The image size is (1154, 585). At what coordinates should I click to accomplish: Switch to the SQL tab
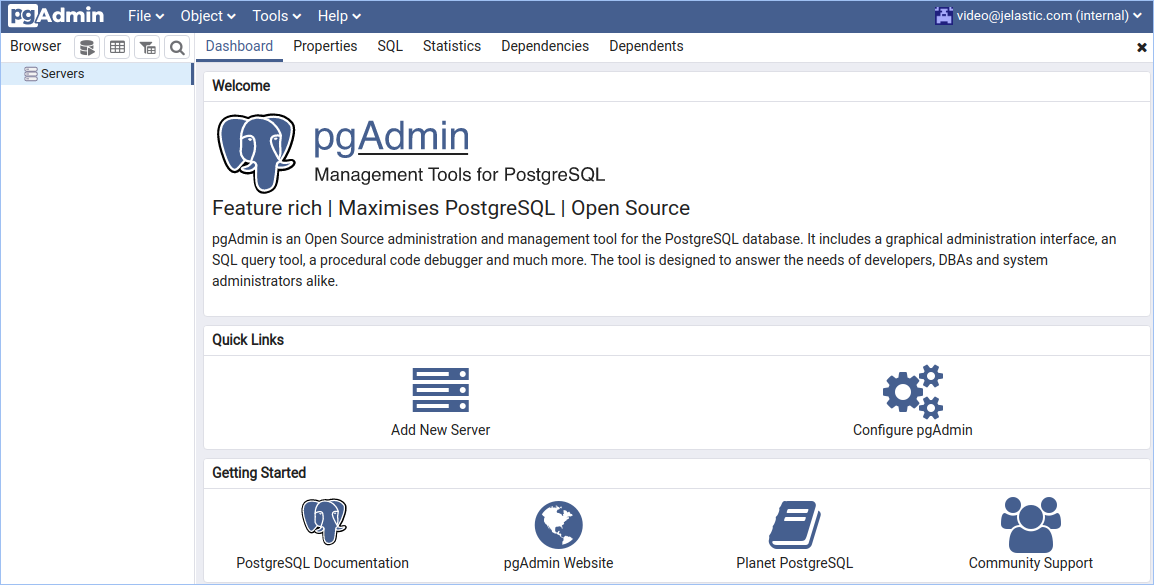tap(390, 46)
